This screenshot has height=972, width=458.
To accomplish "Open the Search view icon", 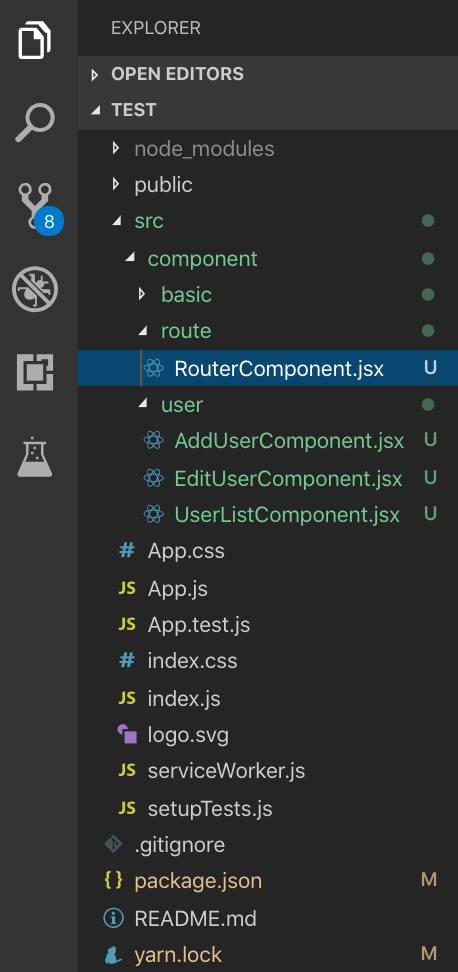I will tap(35, 123).
